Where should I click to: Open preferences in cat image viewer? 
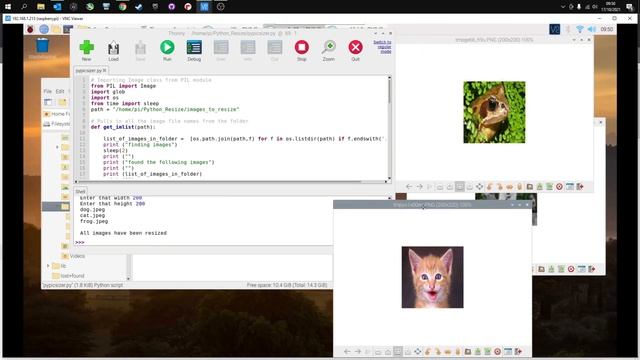[508, 351]
